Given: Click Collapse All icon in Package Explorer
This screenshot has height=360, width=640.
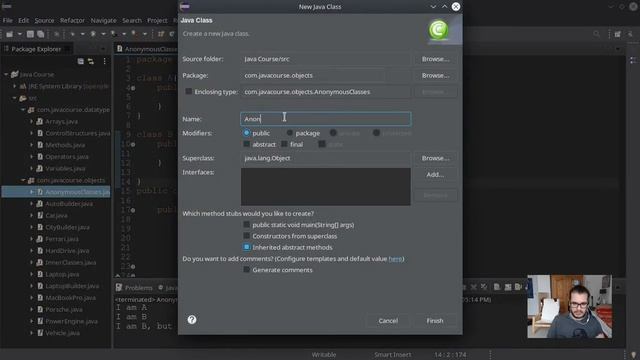Looking at the screenshot, I should [x=80, y=61].
